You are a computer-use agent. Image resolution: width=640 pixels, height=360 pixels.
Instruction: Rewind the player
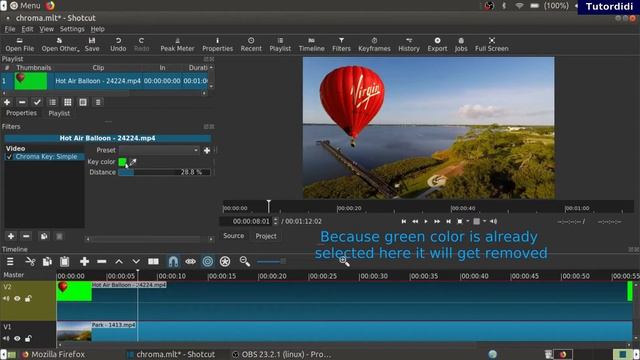click(x=415, y=221)
